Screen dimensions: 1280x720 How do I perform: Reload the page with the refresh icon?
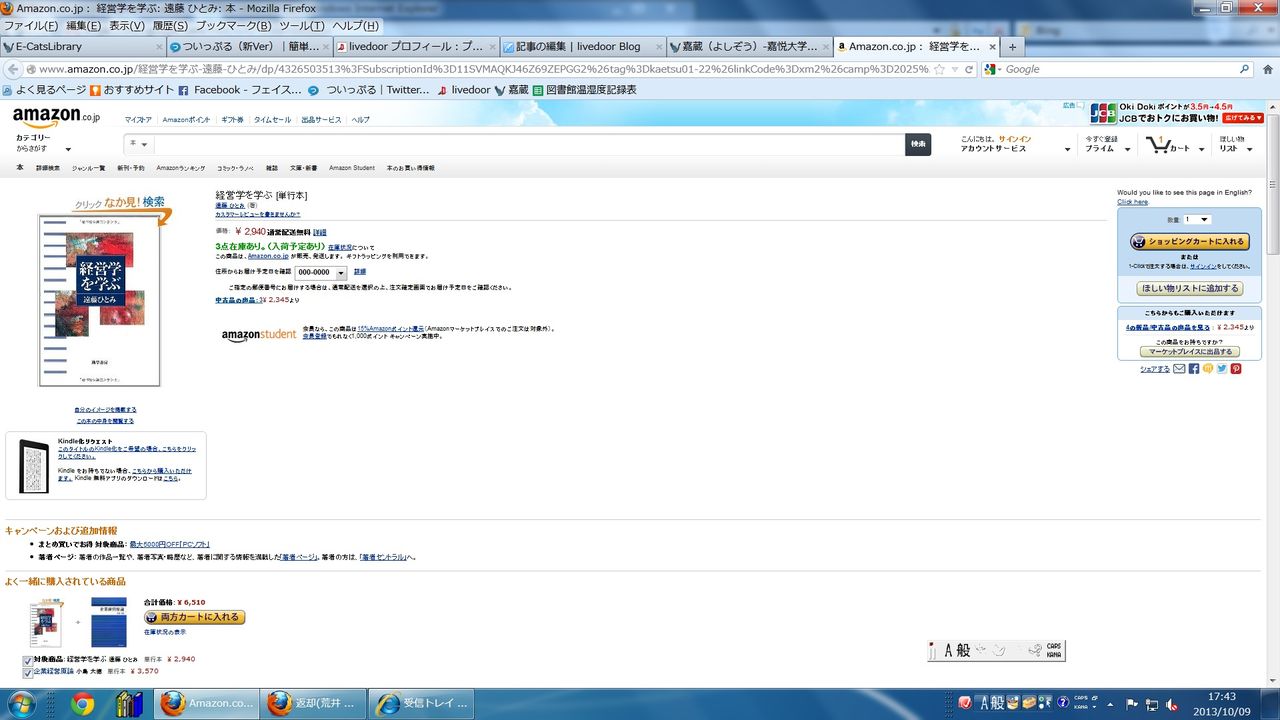coord(968,69)
